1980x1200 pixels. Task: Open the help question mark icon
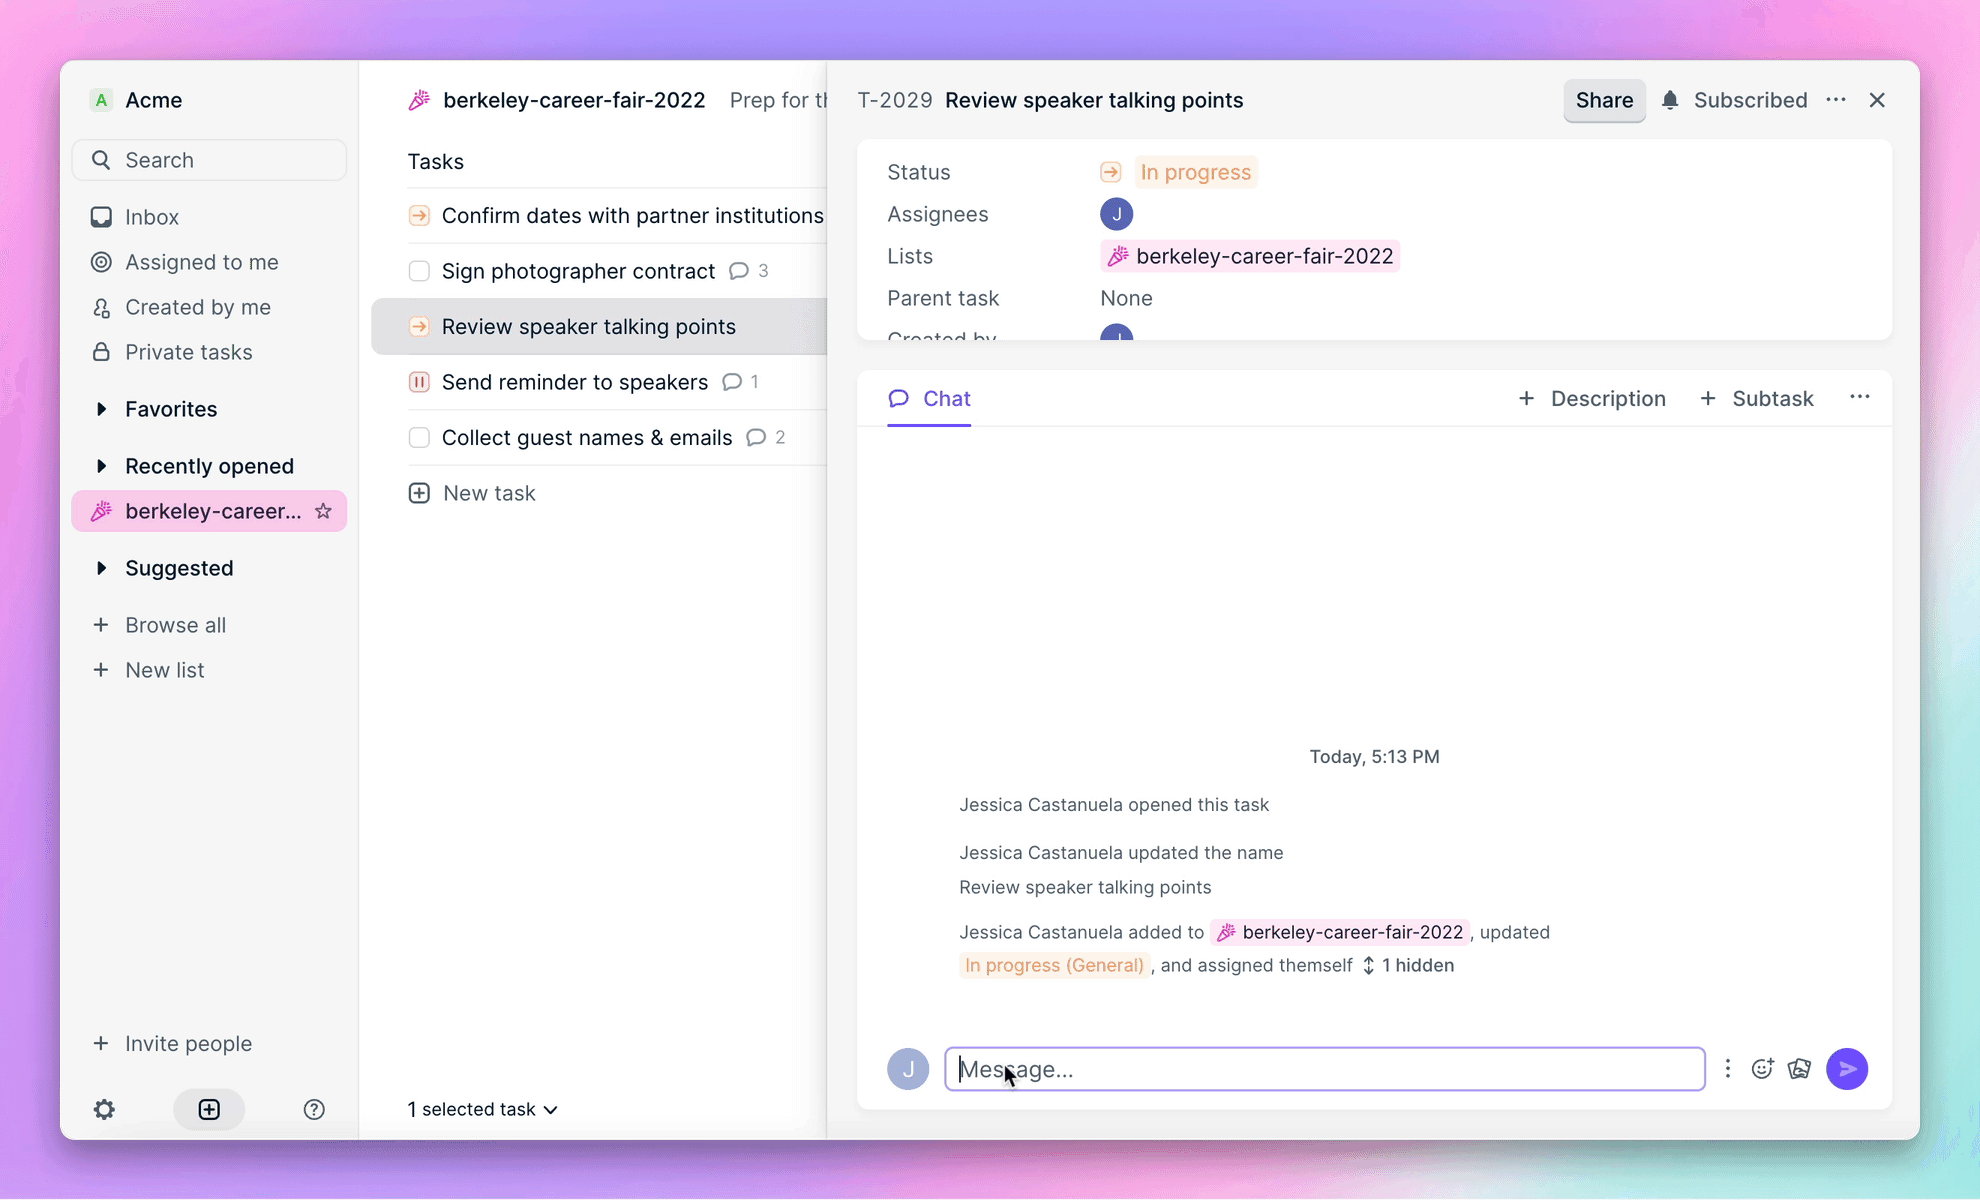coord(314,1109)
